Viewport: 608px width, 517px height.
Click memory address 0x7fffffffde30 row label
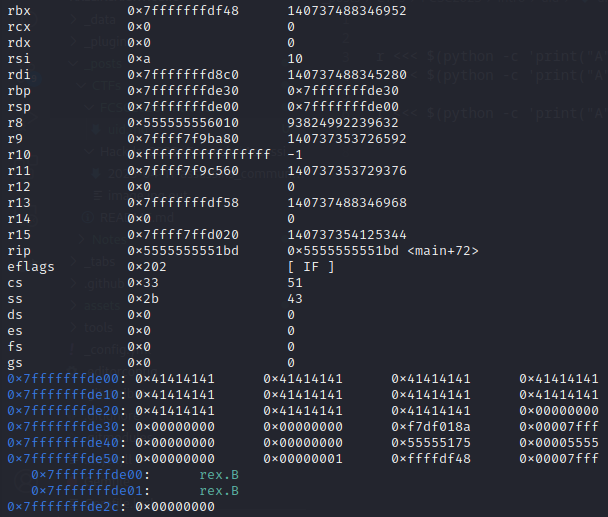point(64,426)
